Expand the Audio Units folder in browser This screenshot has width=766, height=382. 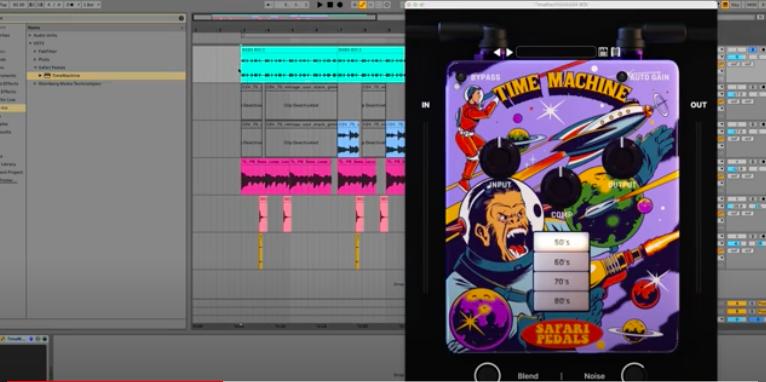click(x=30, y=35)
